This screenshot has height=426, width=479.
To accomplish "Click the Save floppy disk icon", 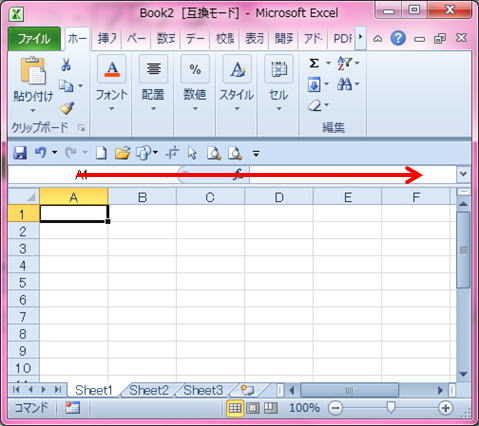I will (20, 153).
